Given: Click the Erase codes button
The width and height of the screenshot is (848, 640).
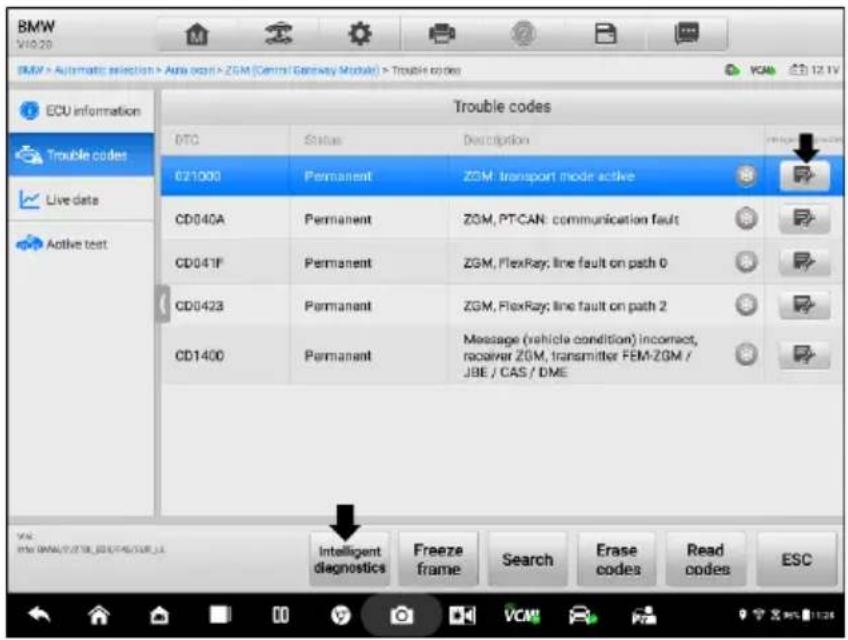Looking at the screenshot, I should (x=617, y=559).
